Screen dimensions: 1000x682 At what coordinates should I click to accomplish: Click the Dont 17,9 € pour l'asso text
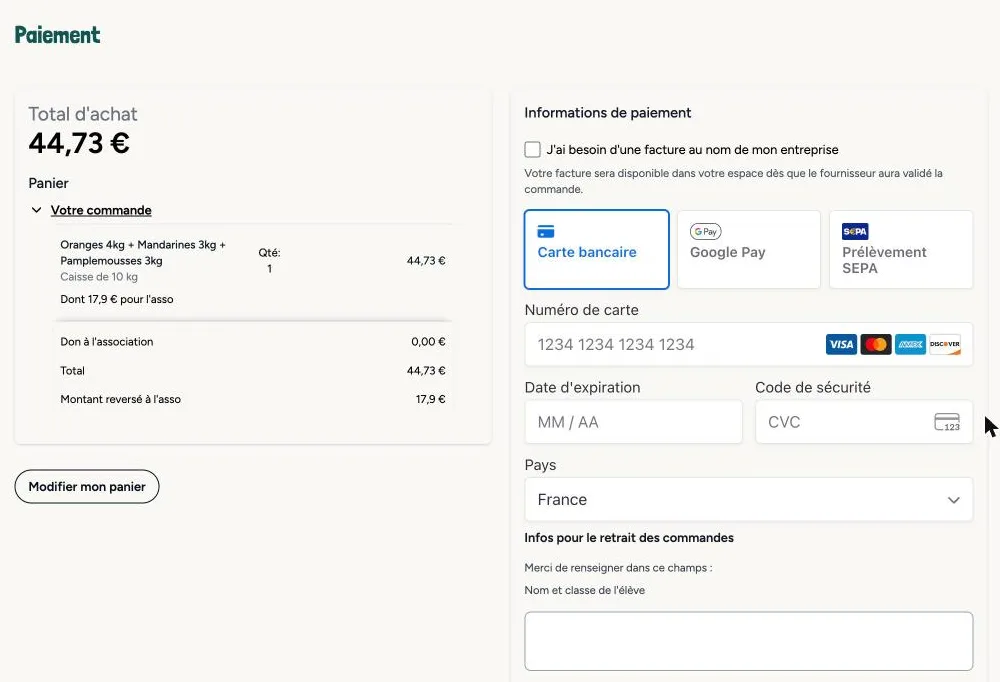tap(117, 299)
